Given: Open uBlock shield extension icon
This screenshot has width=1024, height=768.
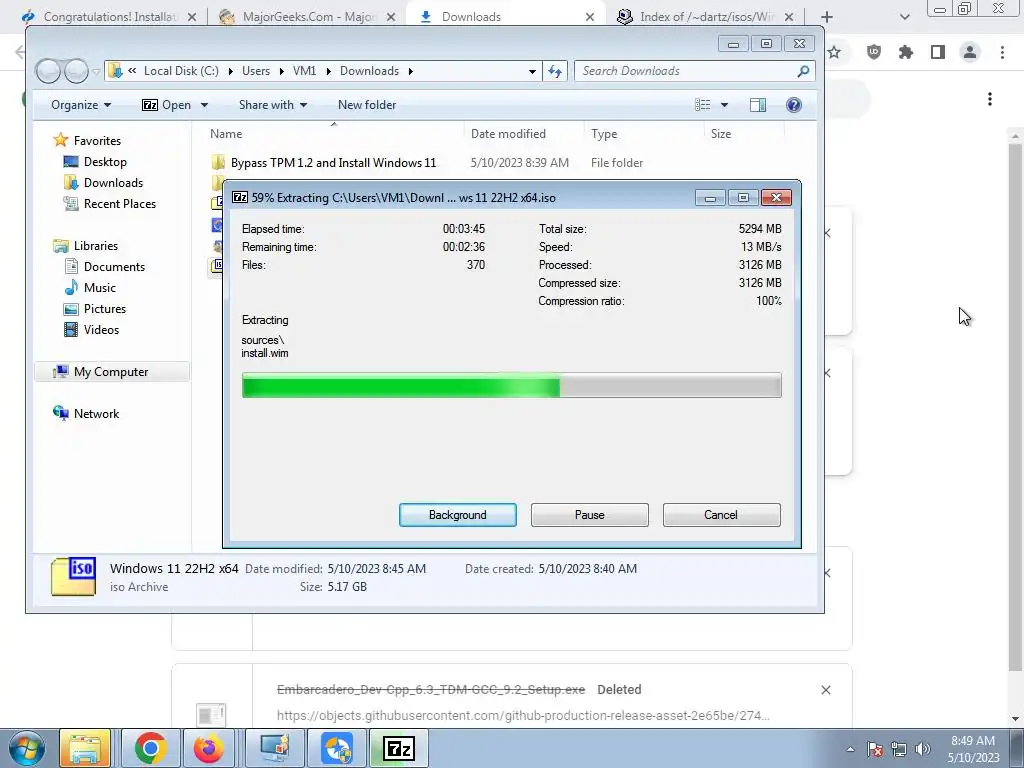Looking at the screenshot, I should coord(874,52).
